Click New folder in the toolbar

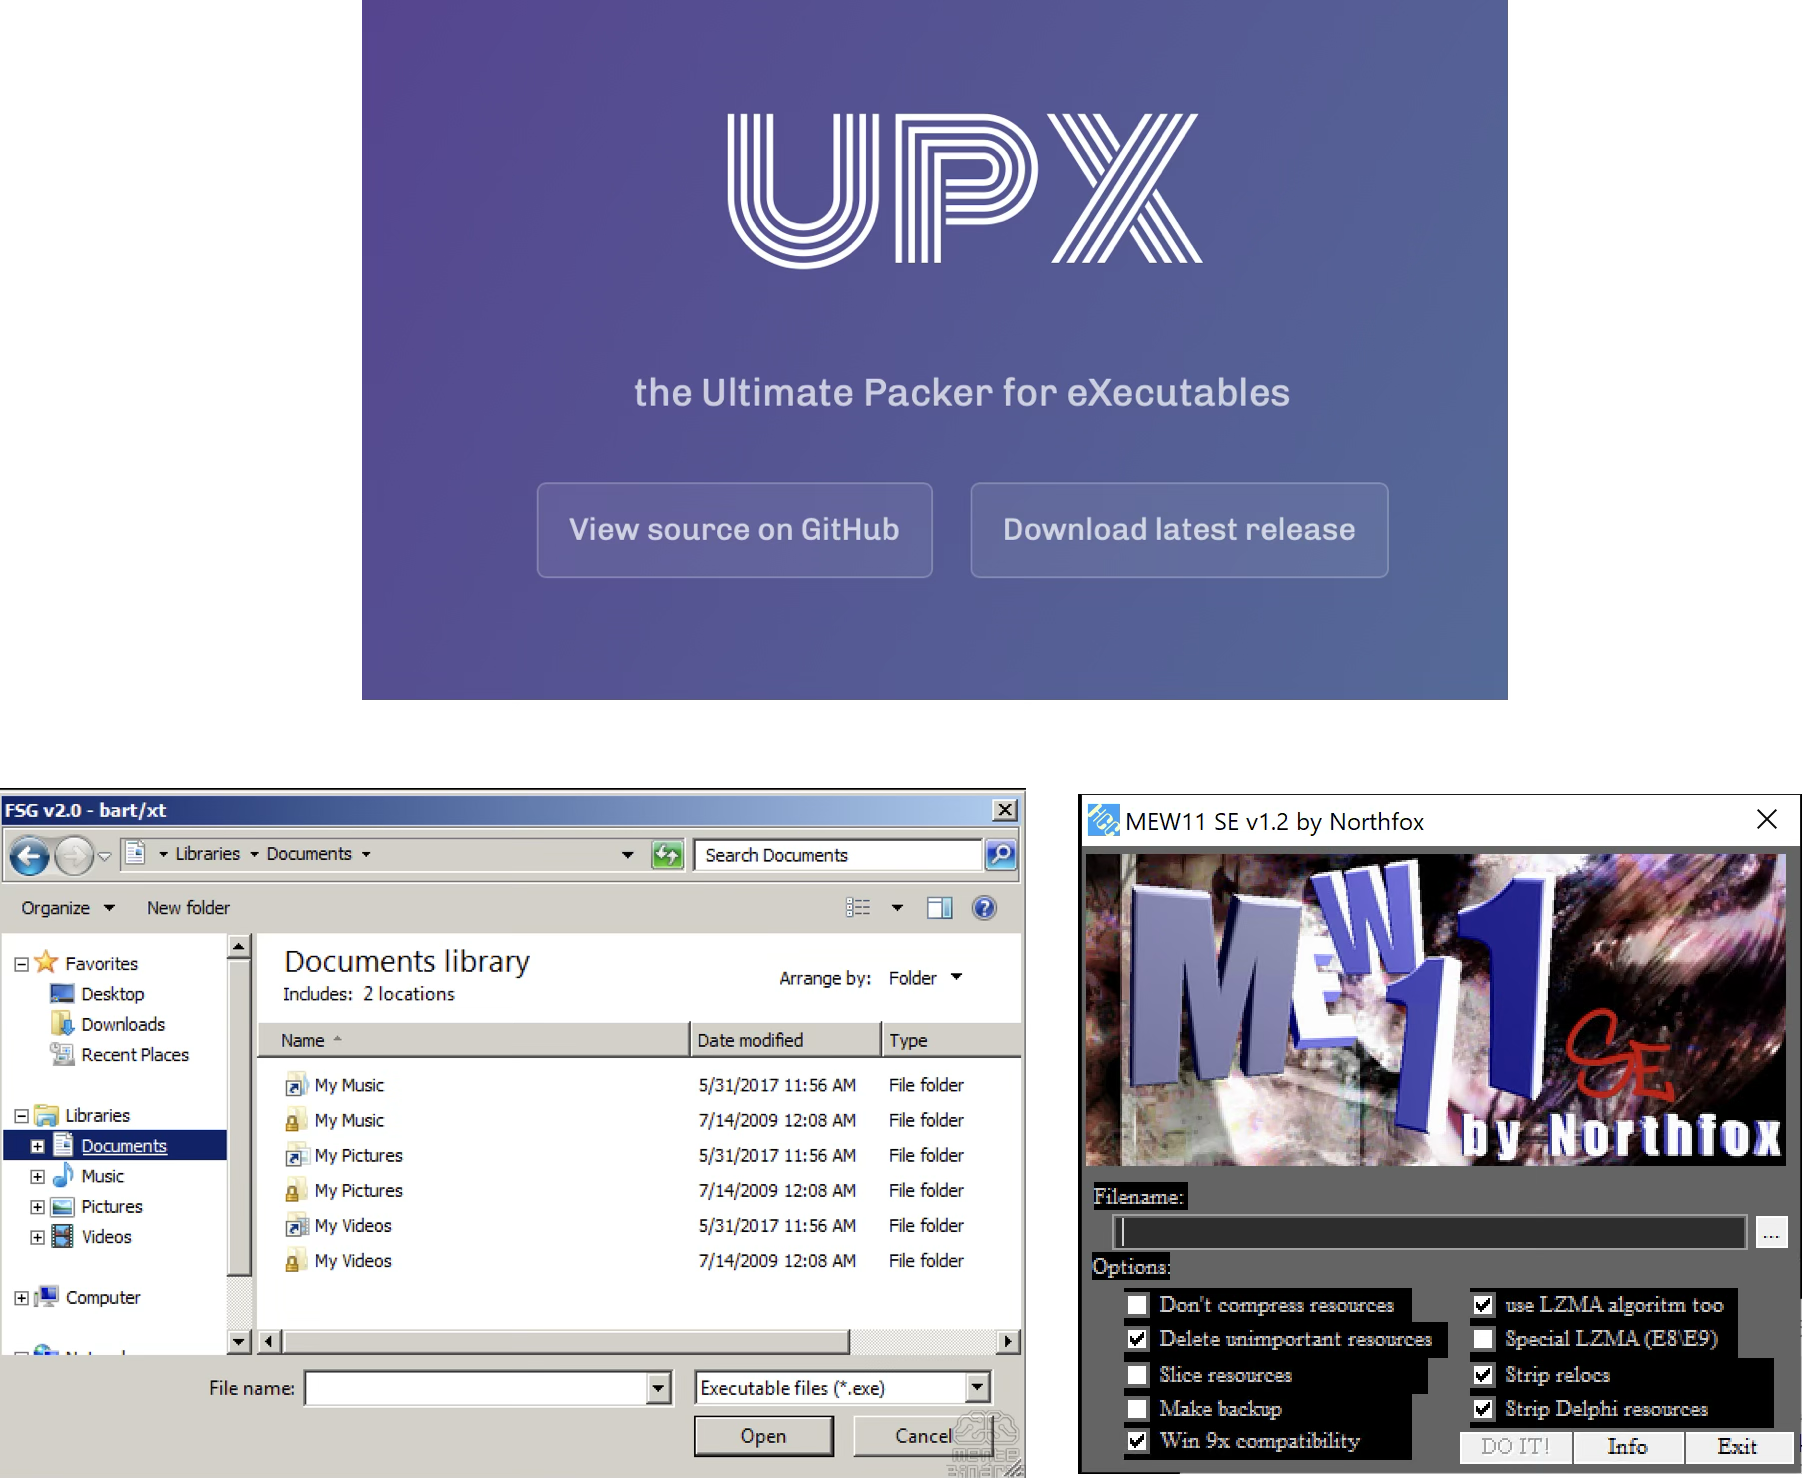pos(188,908)
